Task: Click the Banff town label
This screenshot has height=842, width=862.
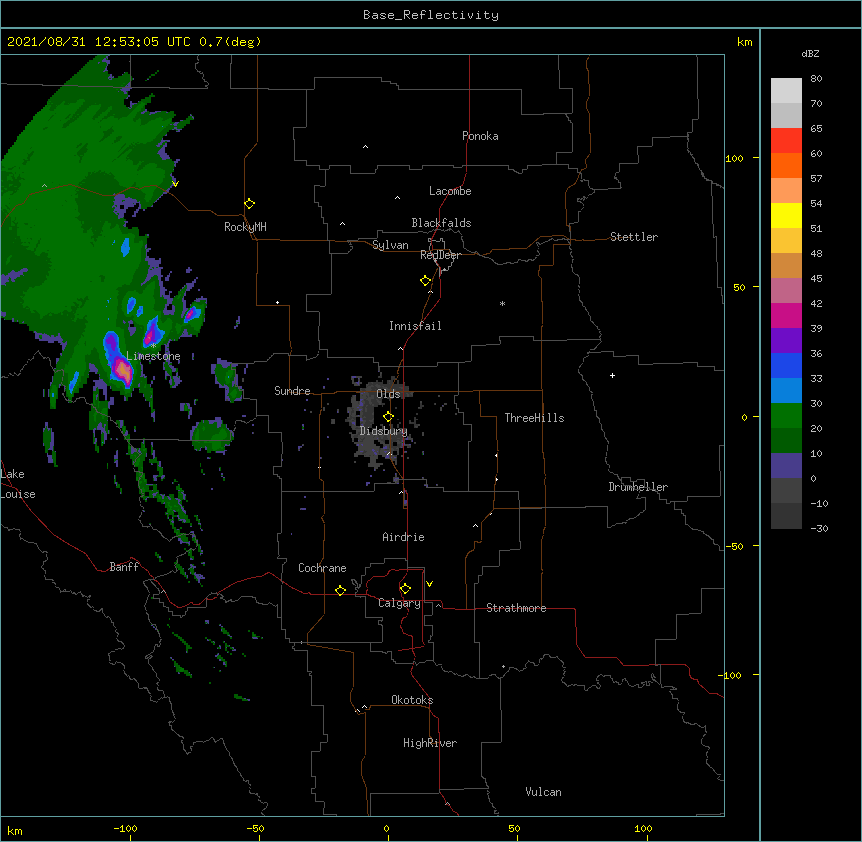Action: [x=124, y=567]
